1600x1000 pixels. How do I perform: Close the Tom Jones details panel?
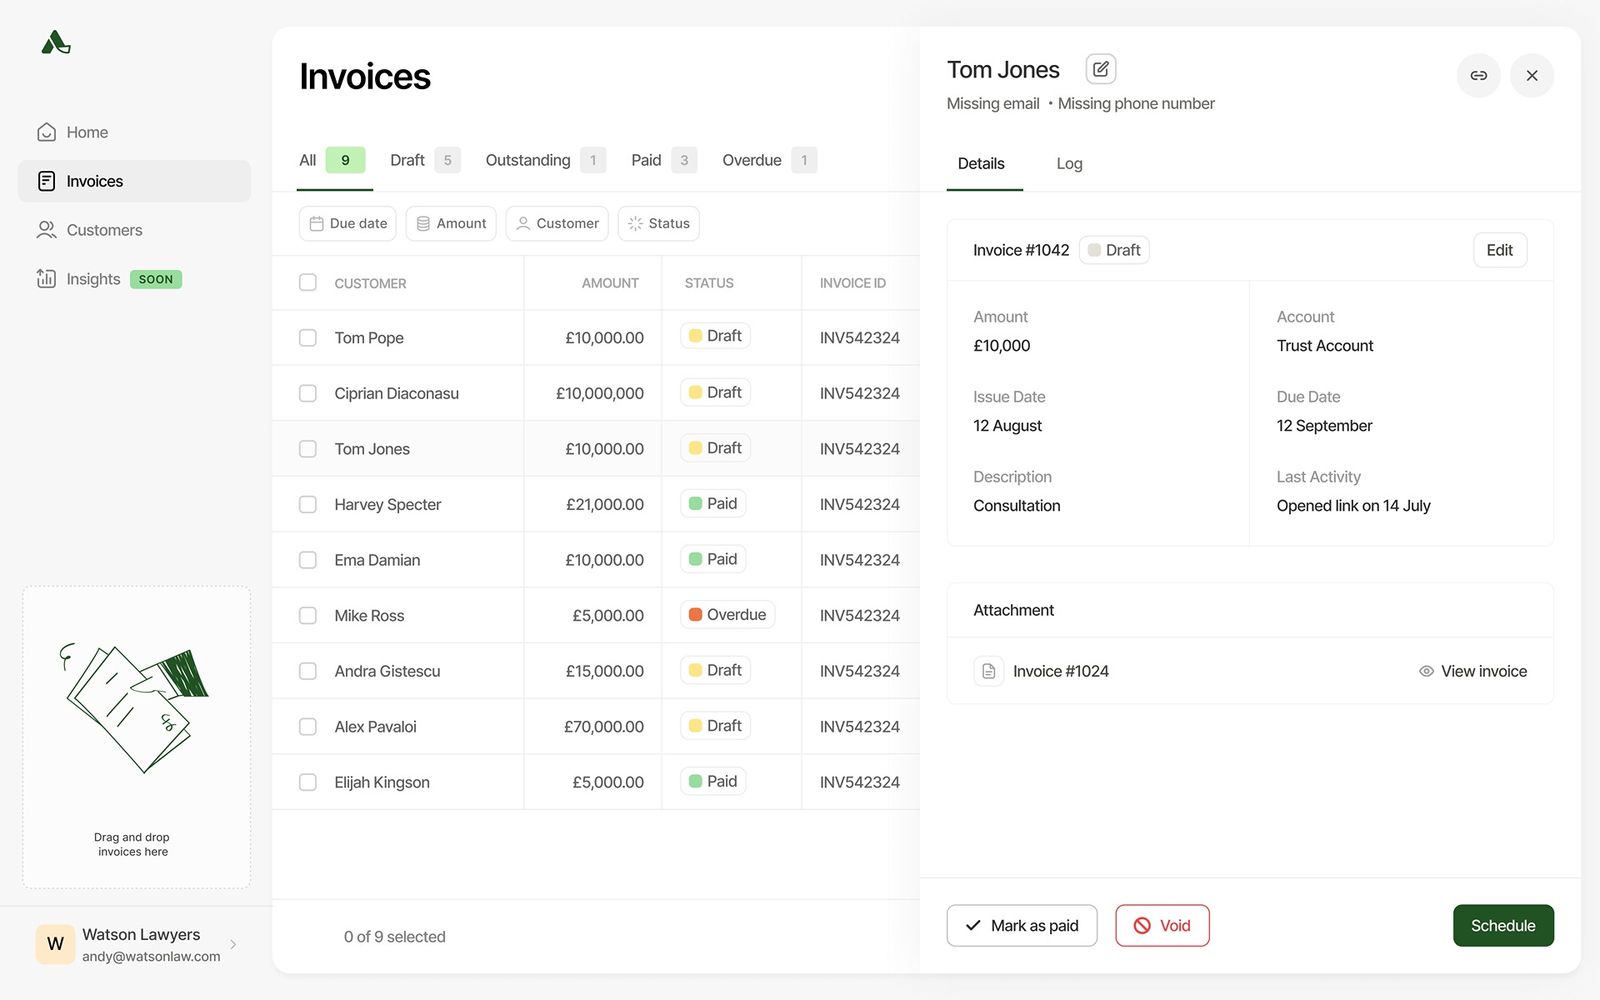1531,76
